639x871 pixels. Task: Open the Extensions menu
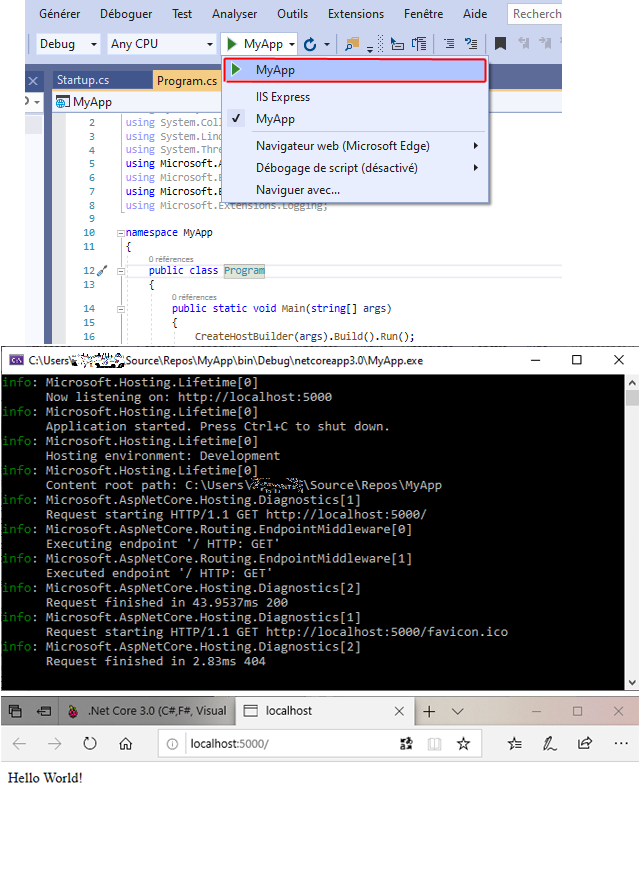pos(356,14)
